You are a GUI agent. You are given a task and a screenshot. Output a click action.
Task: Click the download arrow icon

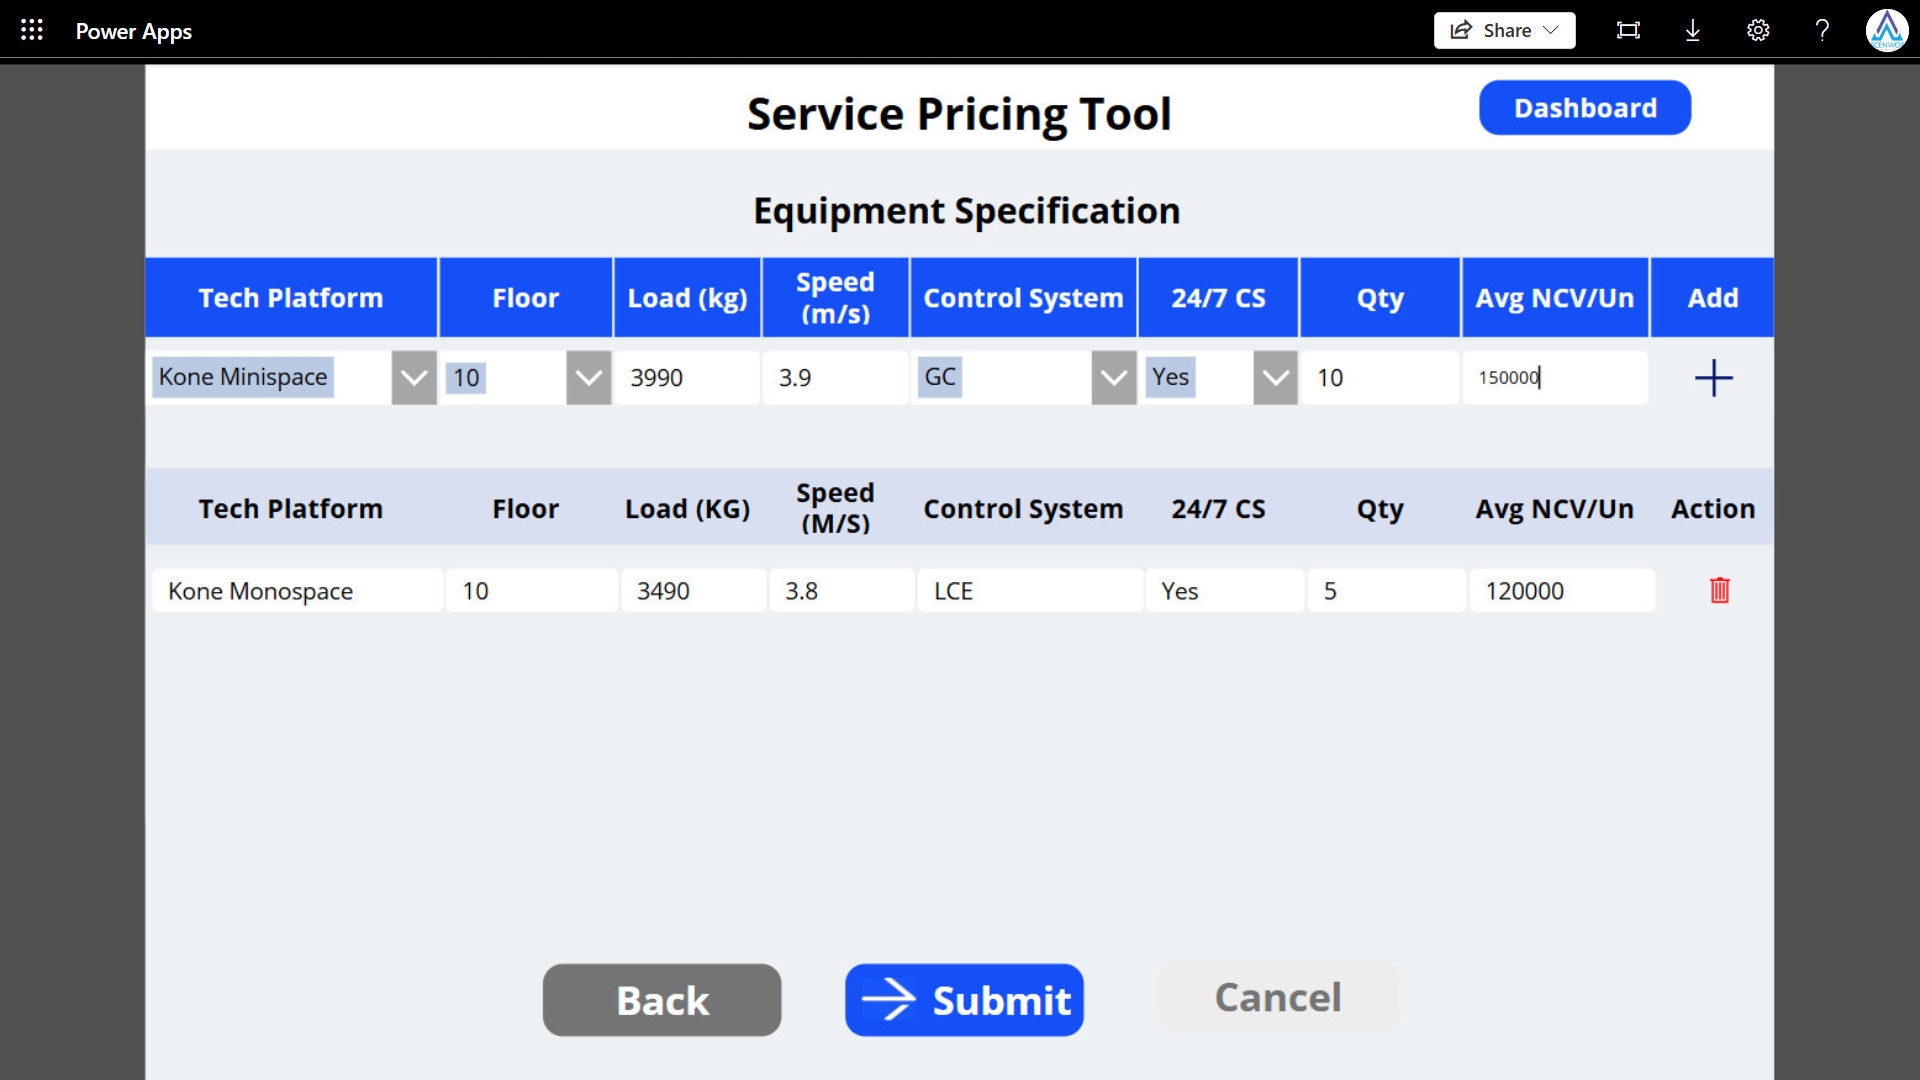point(1692,30)
